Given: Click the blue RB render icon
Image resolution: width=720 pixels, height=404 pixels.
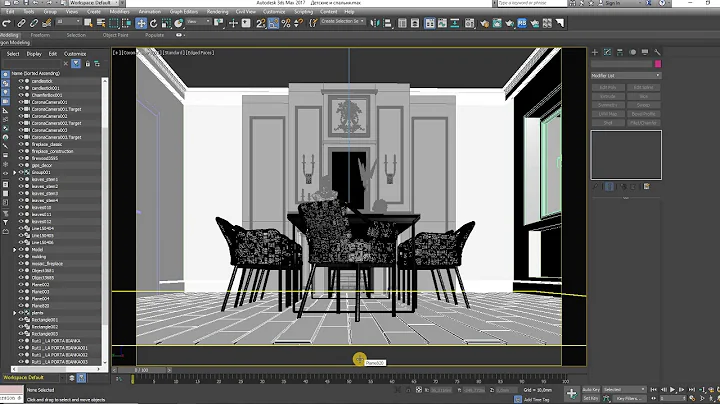Looking at the screenshot, I should point(522,23).
